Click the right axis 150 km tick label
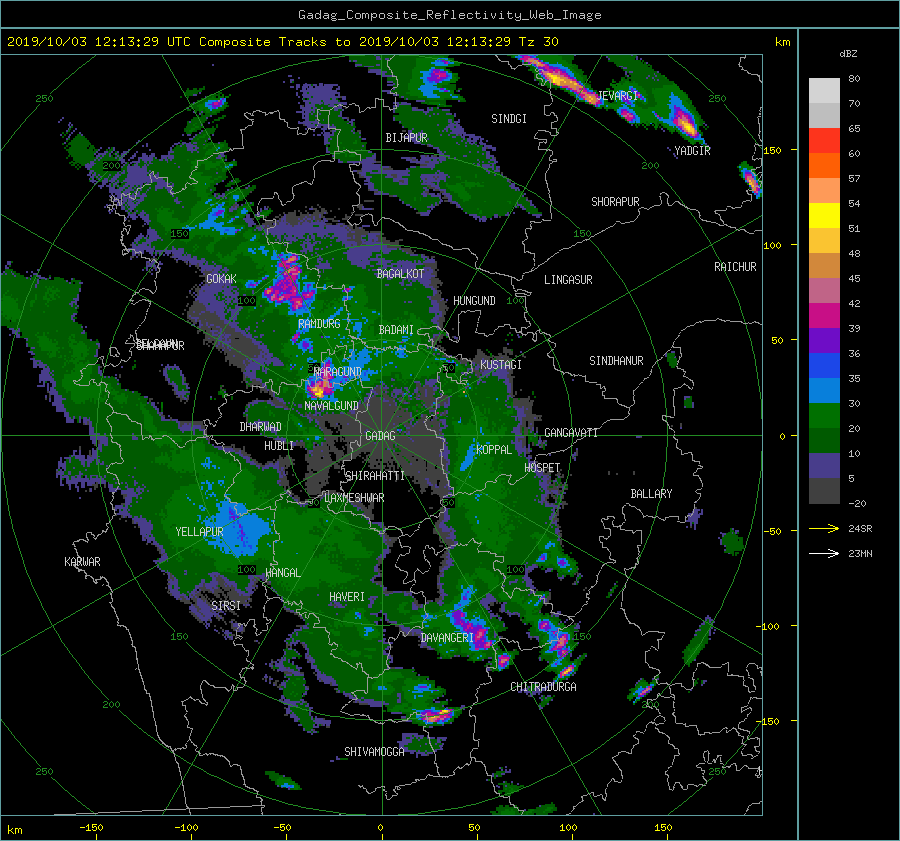 click(773, 150)
